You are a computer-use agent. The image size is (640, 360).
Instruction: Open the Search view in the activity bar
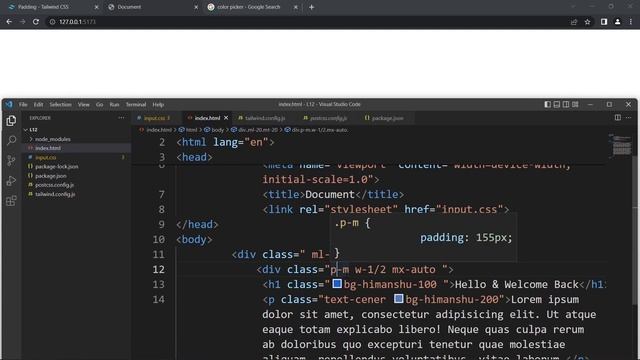pos(11,140)
